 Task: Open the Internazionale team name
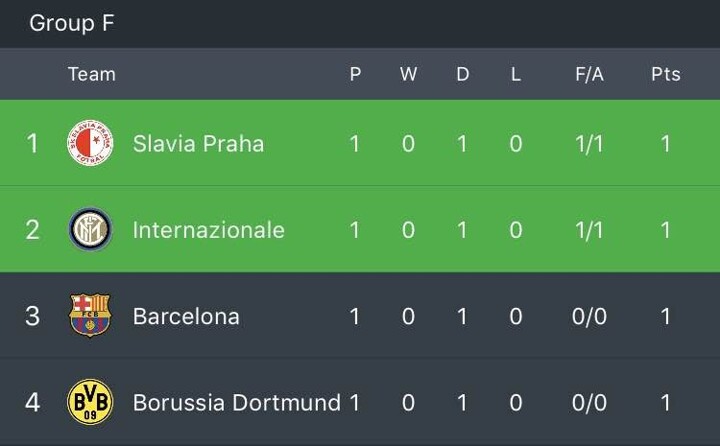point(208,230)
